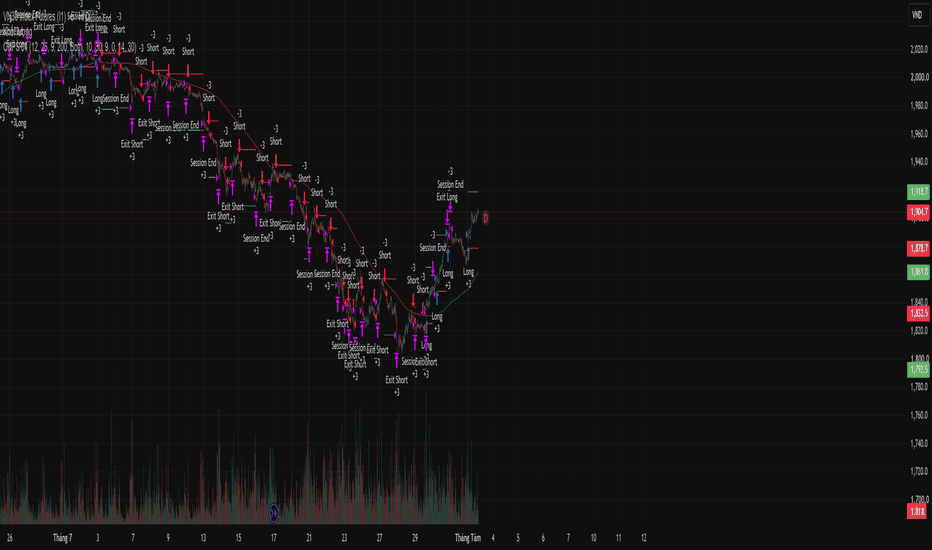Click the Tháng Tám date label

coord(468,538)
